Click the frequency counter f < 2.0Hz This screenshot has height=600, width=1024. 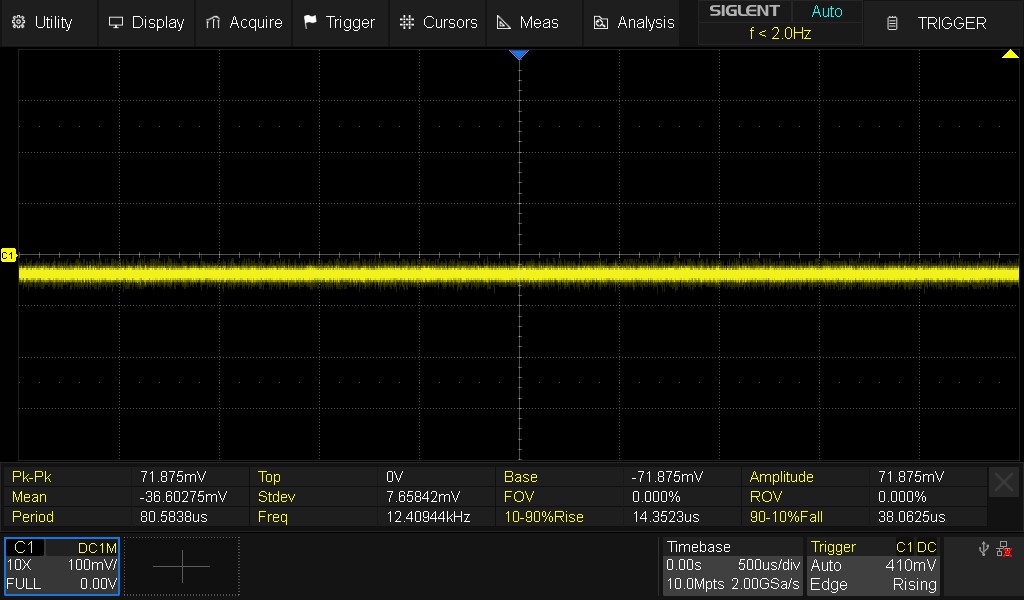click(x=780, y=33)
